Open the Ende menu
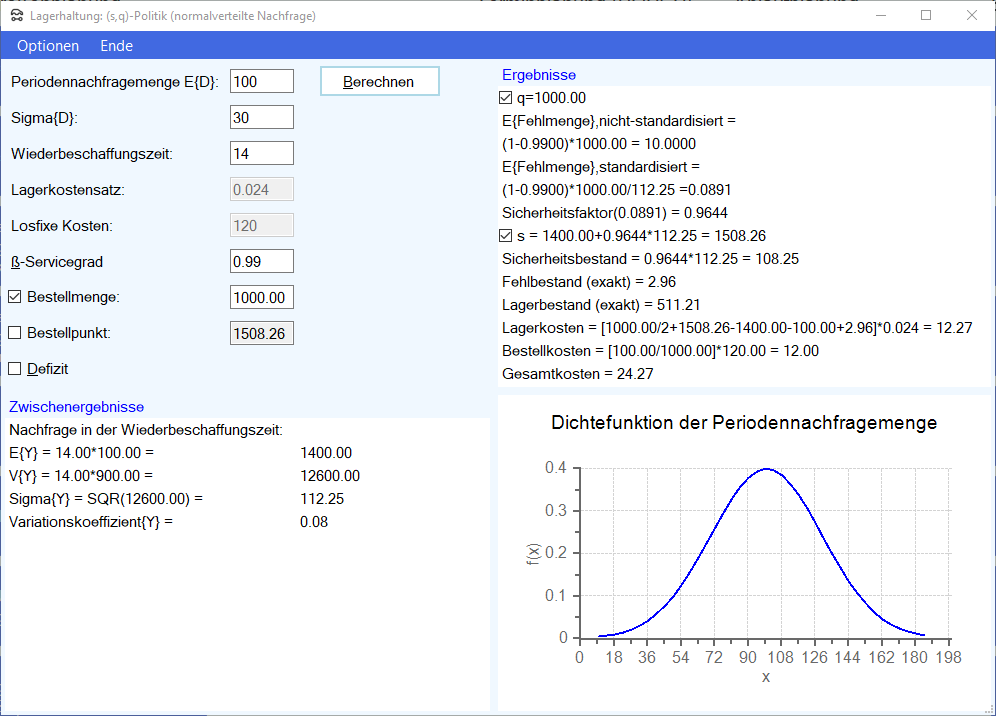The height and width of the screenshot is (716, 996). (x=116, y=46)
